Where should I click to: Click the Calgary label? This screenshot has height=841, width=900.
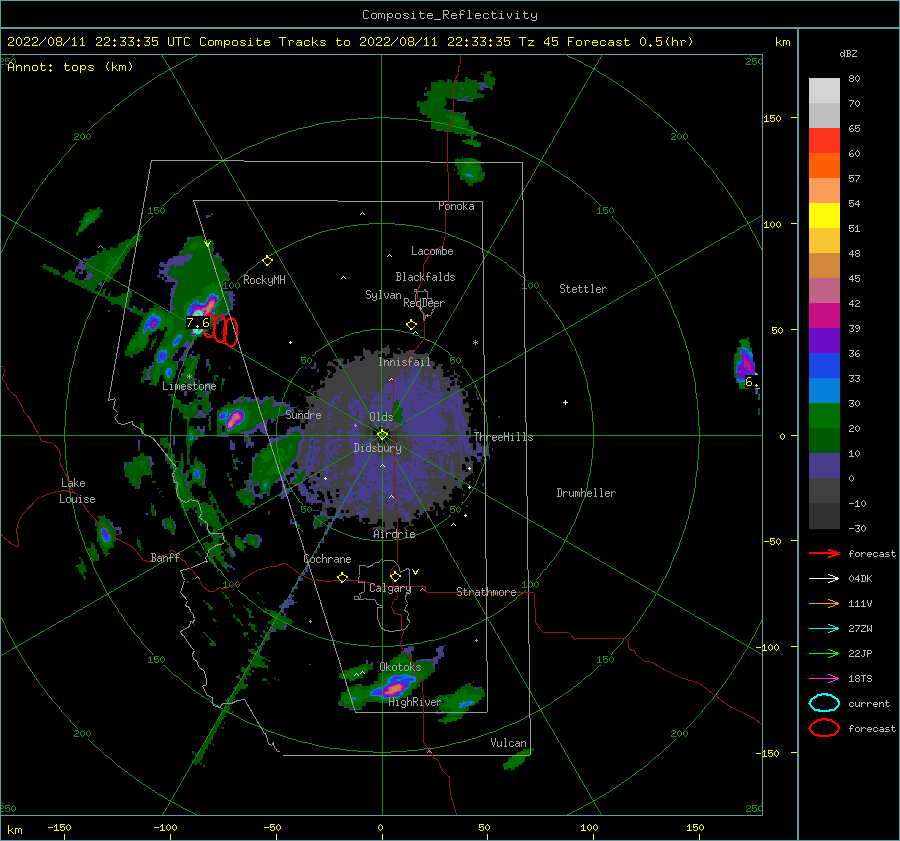click(390, 588)
